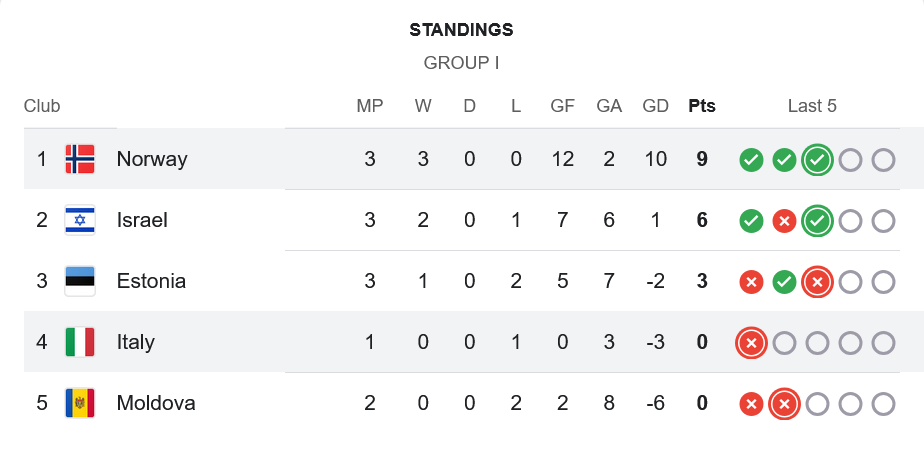Viewport: 924px width, 450px height.
Task: Click the Estonia flag icon
Action: (x=80, y=281)
